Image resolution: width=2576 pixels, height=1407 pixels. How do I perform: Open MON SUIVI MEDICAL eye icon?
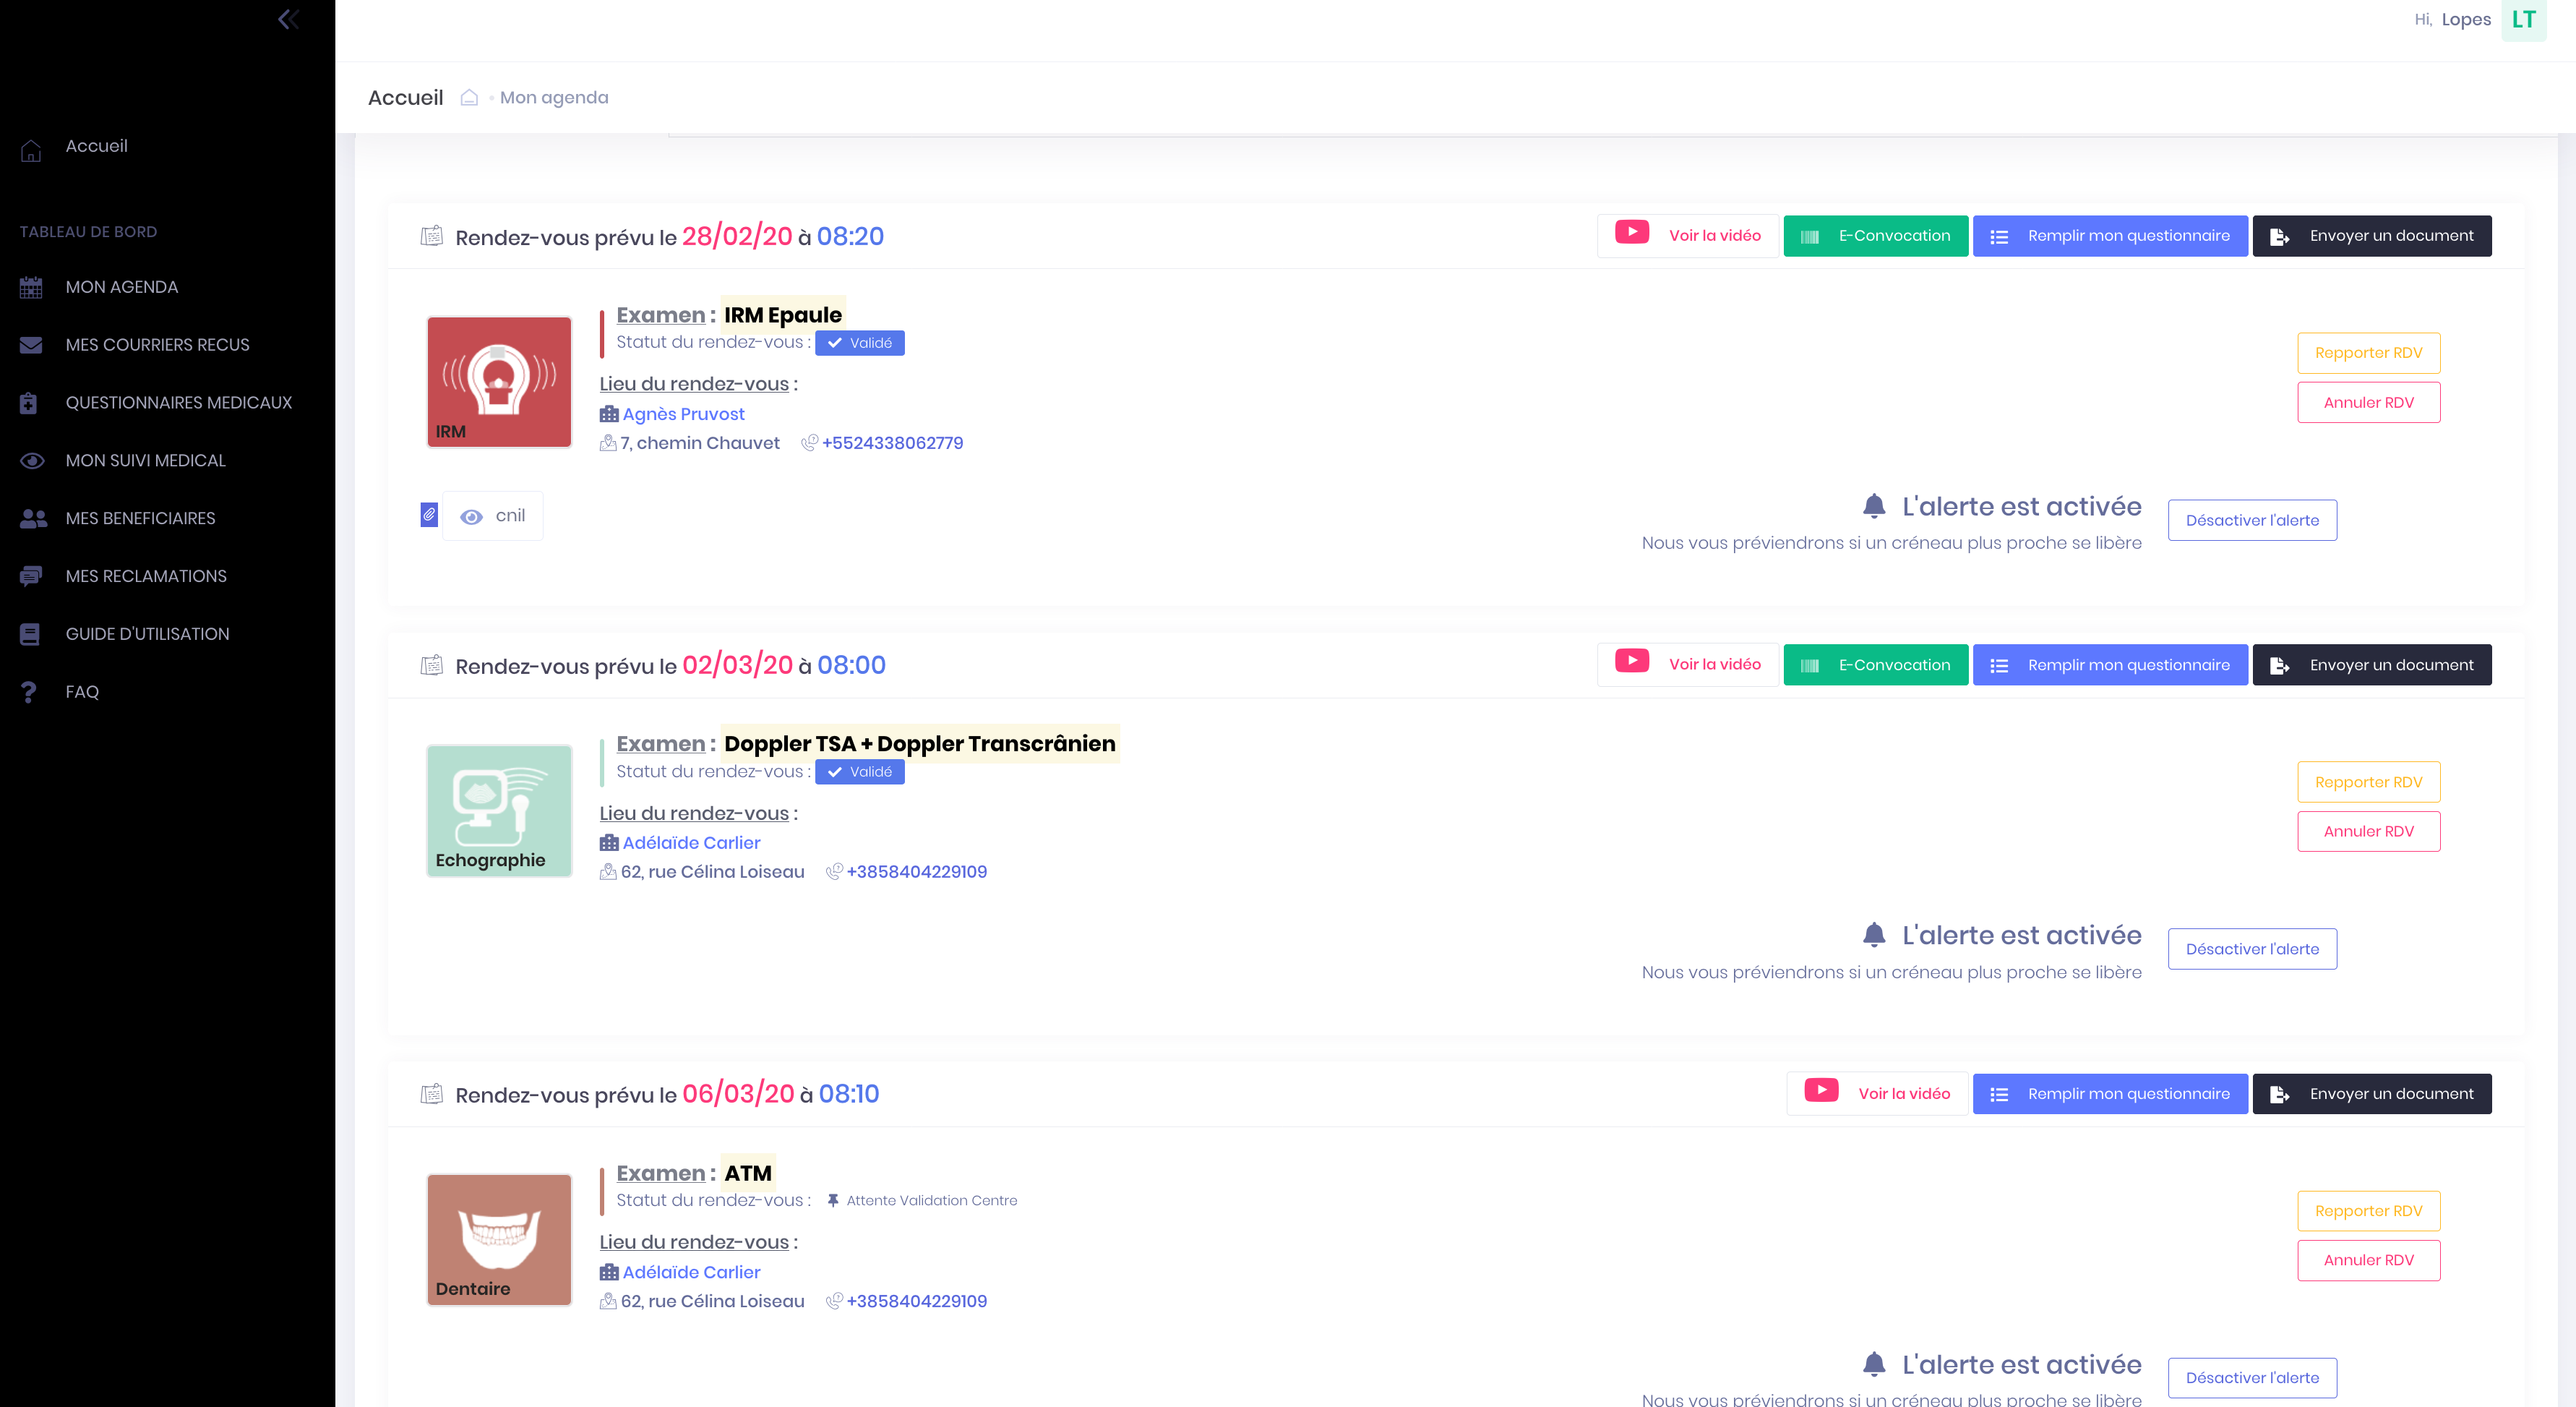[x=31, y=461]
